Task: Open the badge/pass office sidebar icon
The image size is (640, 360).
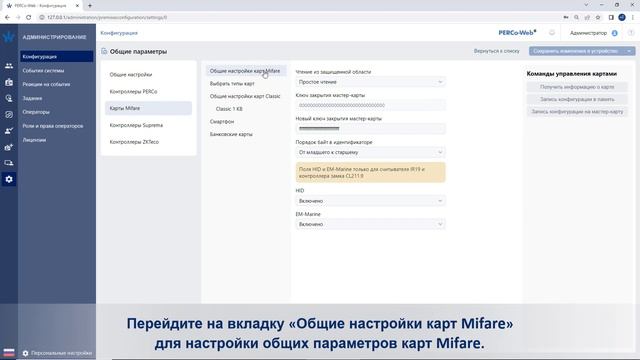Action: [x=9, y=82]
